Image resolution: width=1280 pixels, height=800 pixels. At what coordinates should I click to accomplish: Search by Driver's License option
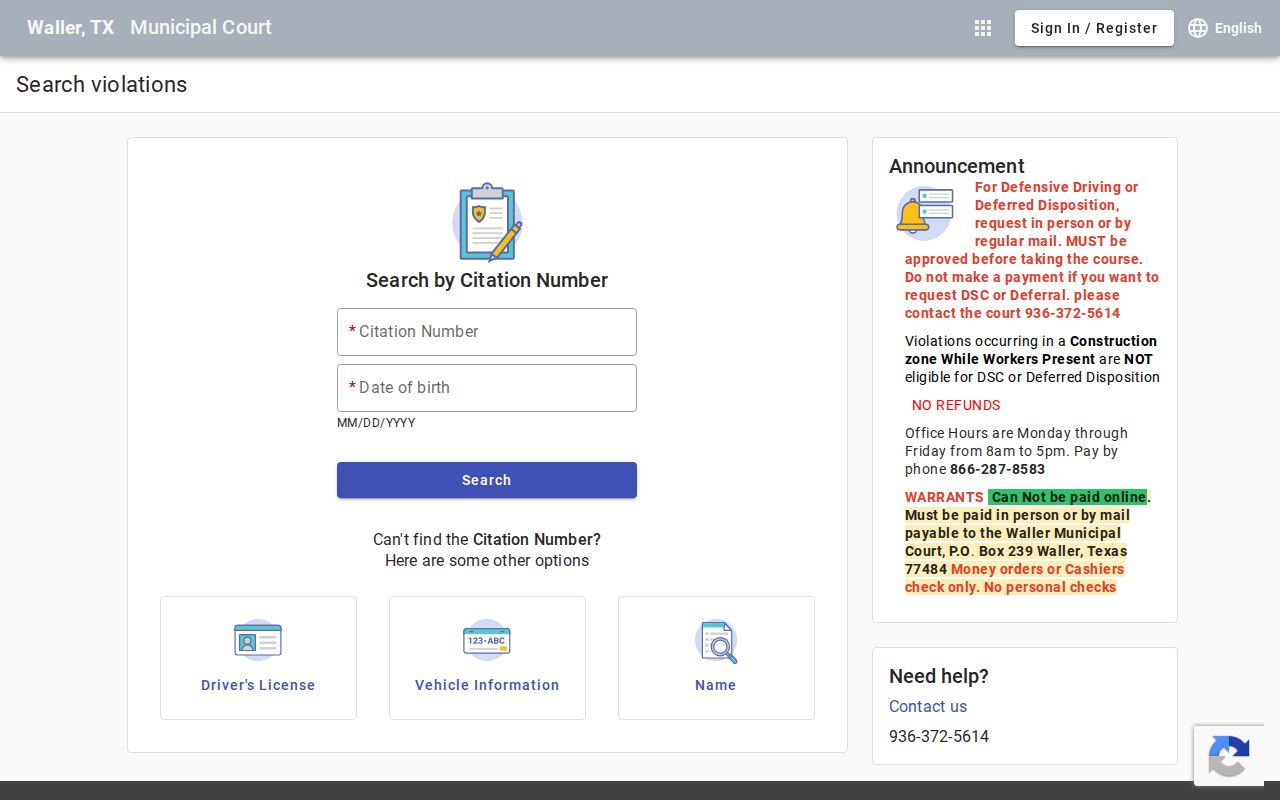tap(258, 658)
